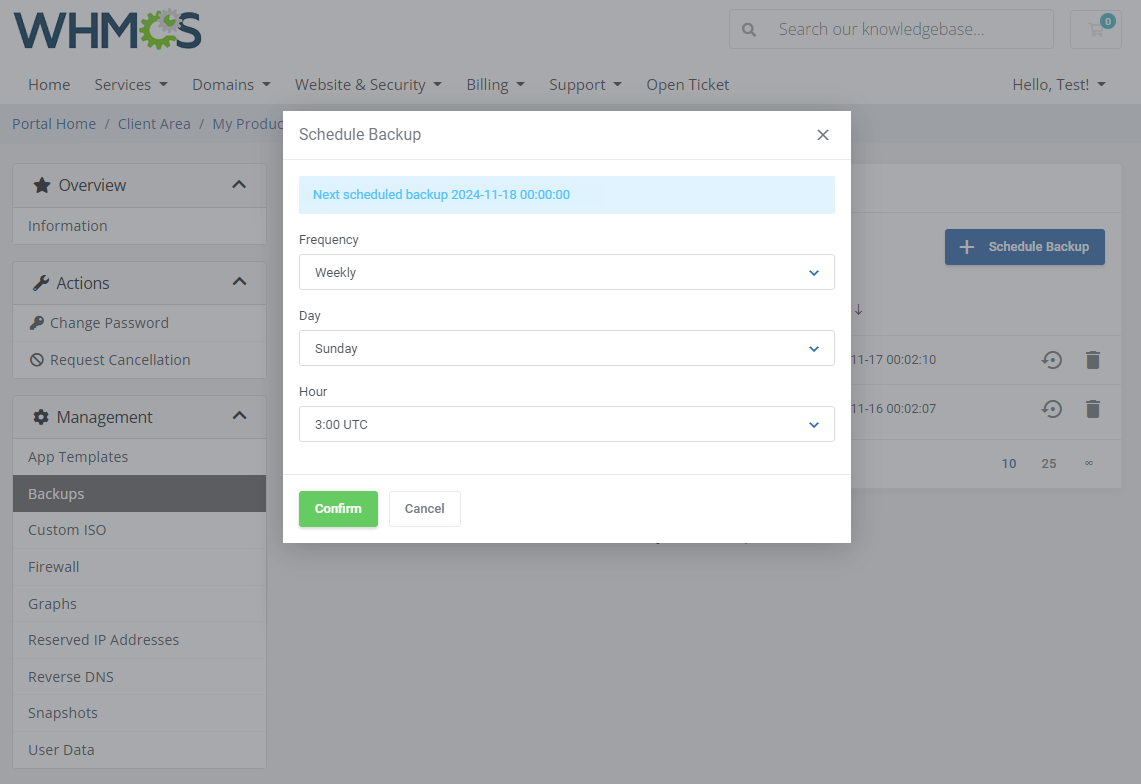Click the knowledgebase search field
Screen dimensions: 1141x784
pos(891,29)
